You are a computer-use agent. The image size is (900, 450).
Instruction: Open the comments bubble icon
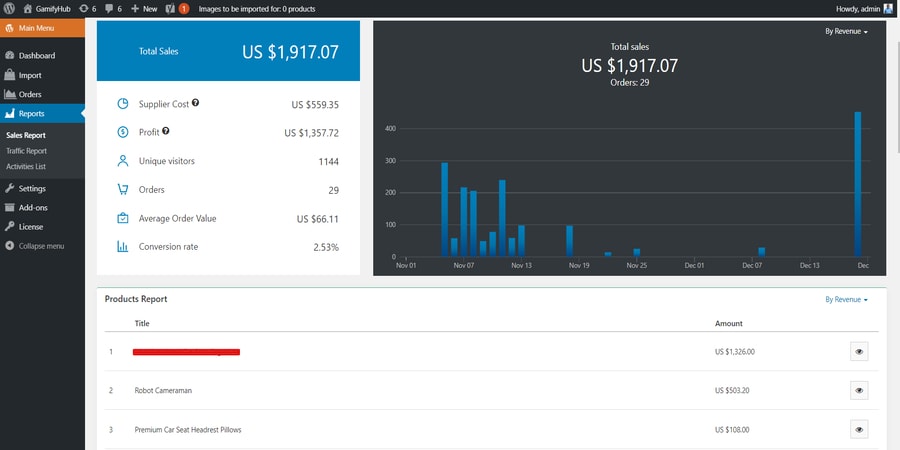click(x=110, y=8)
